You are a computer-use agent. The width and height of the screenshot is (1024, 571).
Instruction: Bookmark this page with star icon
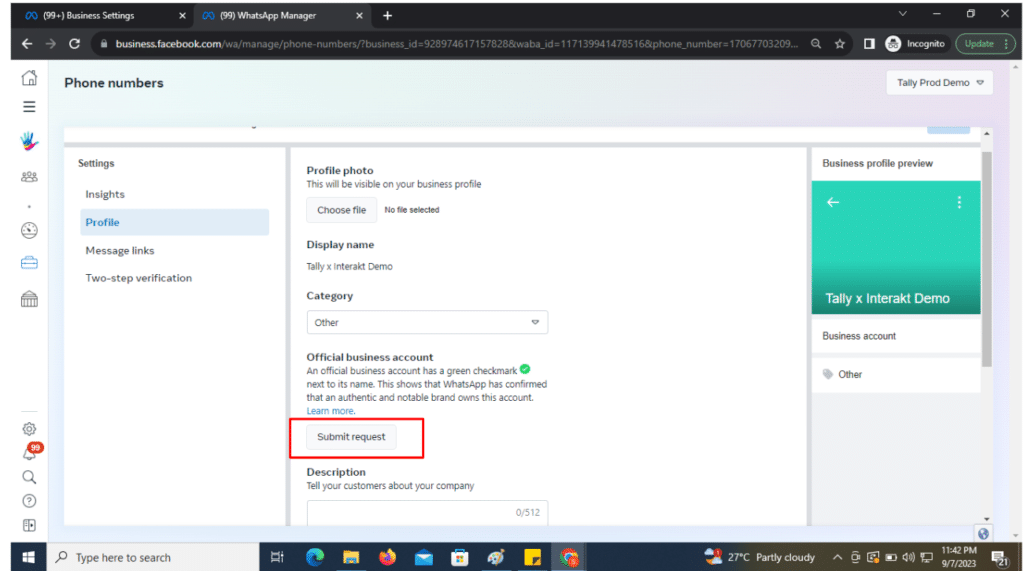coord(840,44)
